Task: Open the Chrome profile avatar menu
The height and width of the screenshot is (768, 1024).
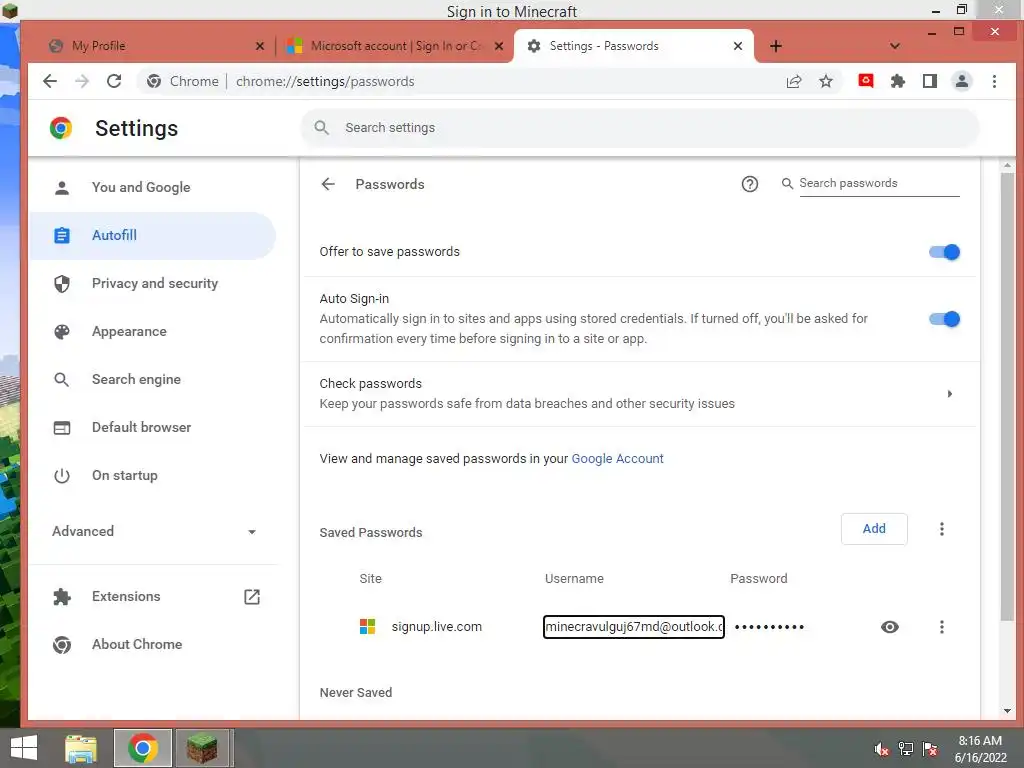Action: 962,81
